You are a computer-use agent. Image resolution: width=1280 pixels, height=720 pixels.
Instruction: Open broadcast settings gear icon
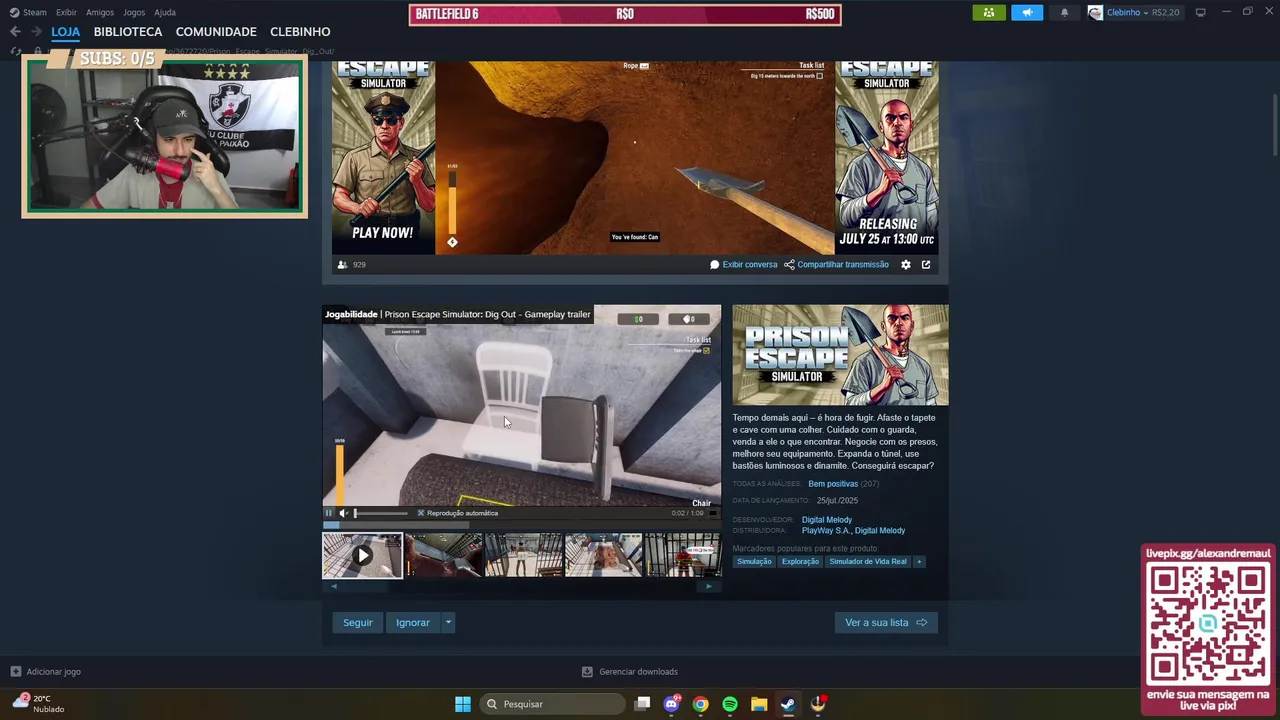point(906,265)
